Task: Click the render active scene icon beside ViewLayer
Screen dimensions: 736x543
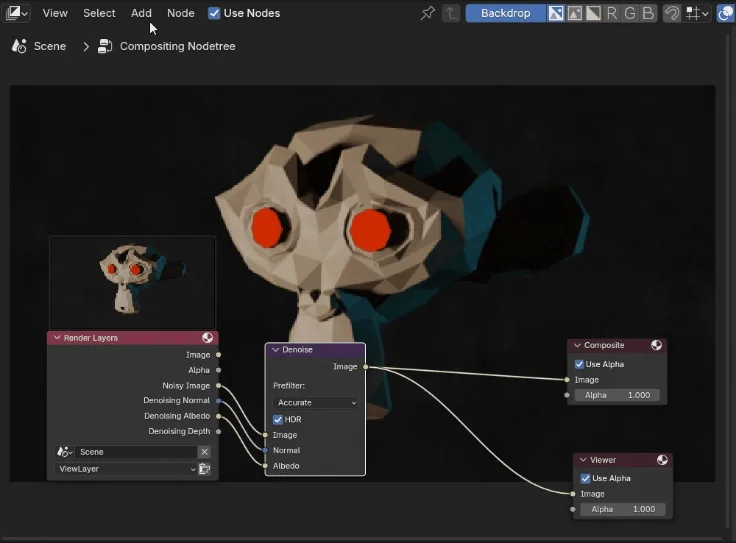Action: [x=204, y=468]
